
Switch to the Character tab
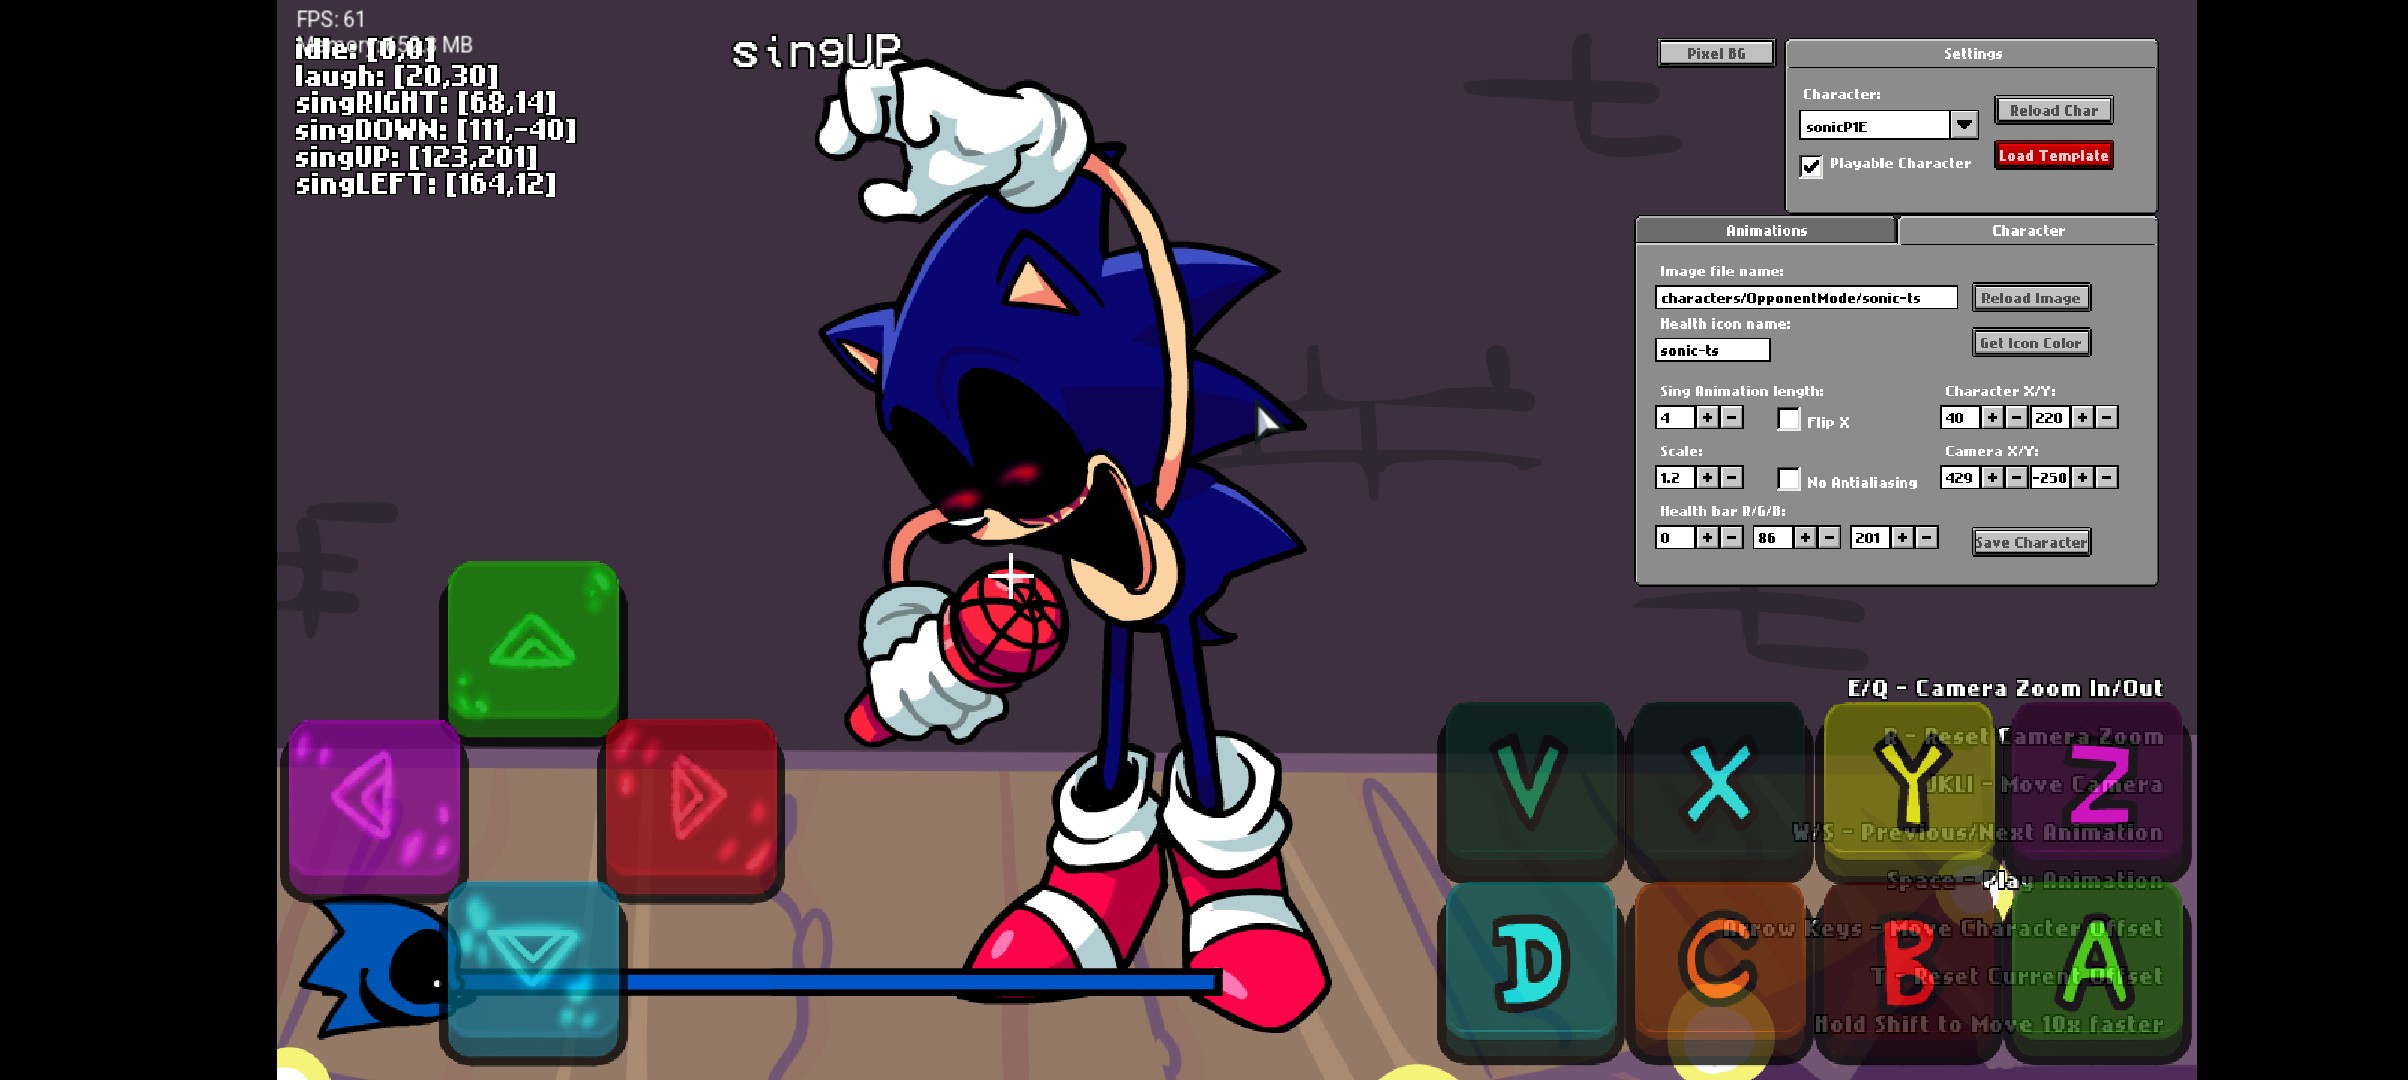2027,231
